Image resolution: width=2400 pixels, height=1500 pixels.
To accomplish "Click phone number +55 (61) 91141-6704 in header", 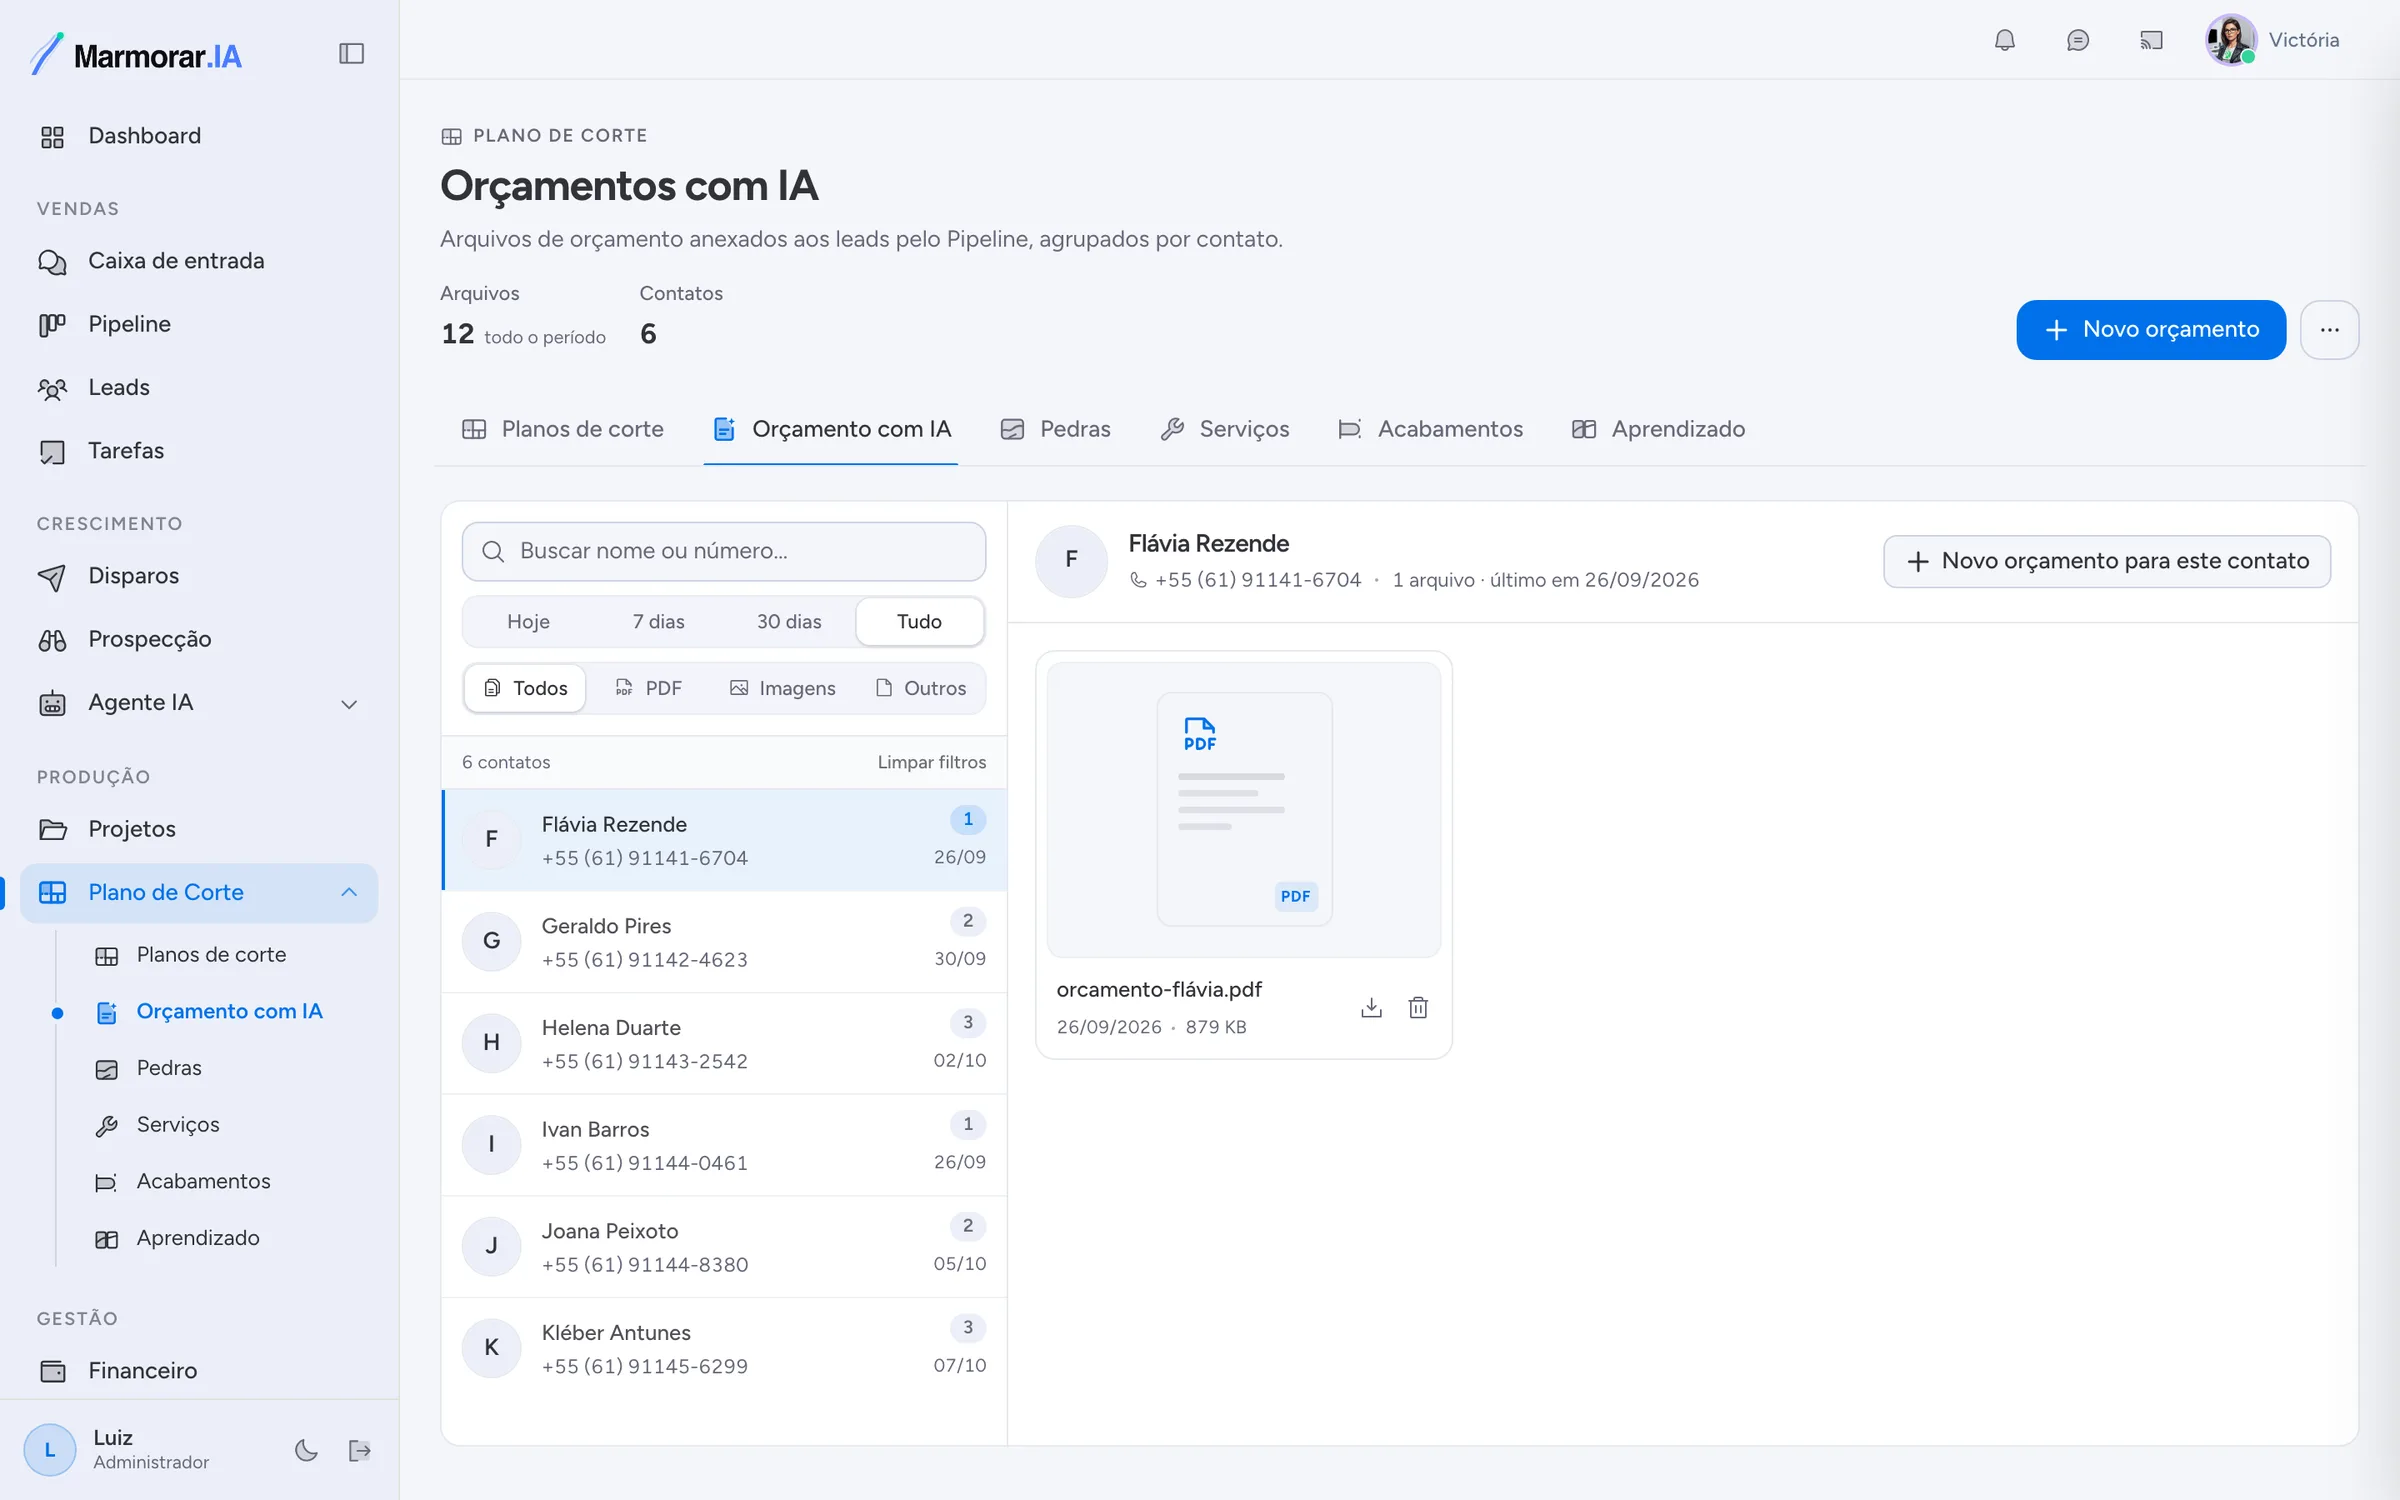I will [1257, 580].
